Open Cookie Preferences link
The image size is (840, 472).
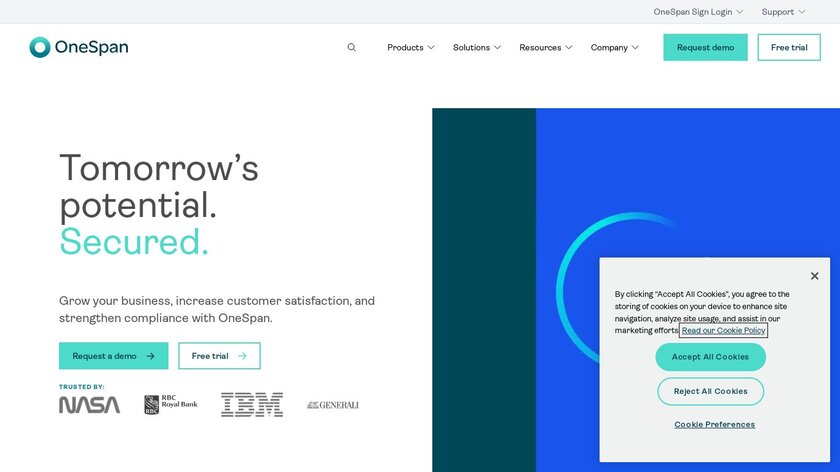(x=714, y=424)
